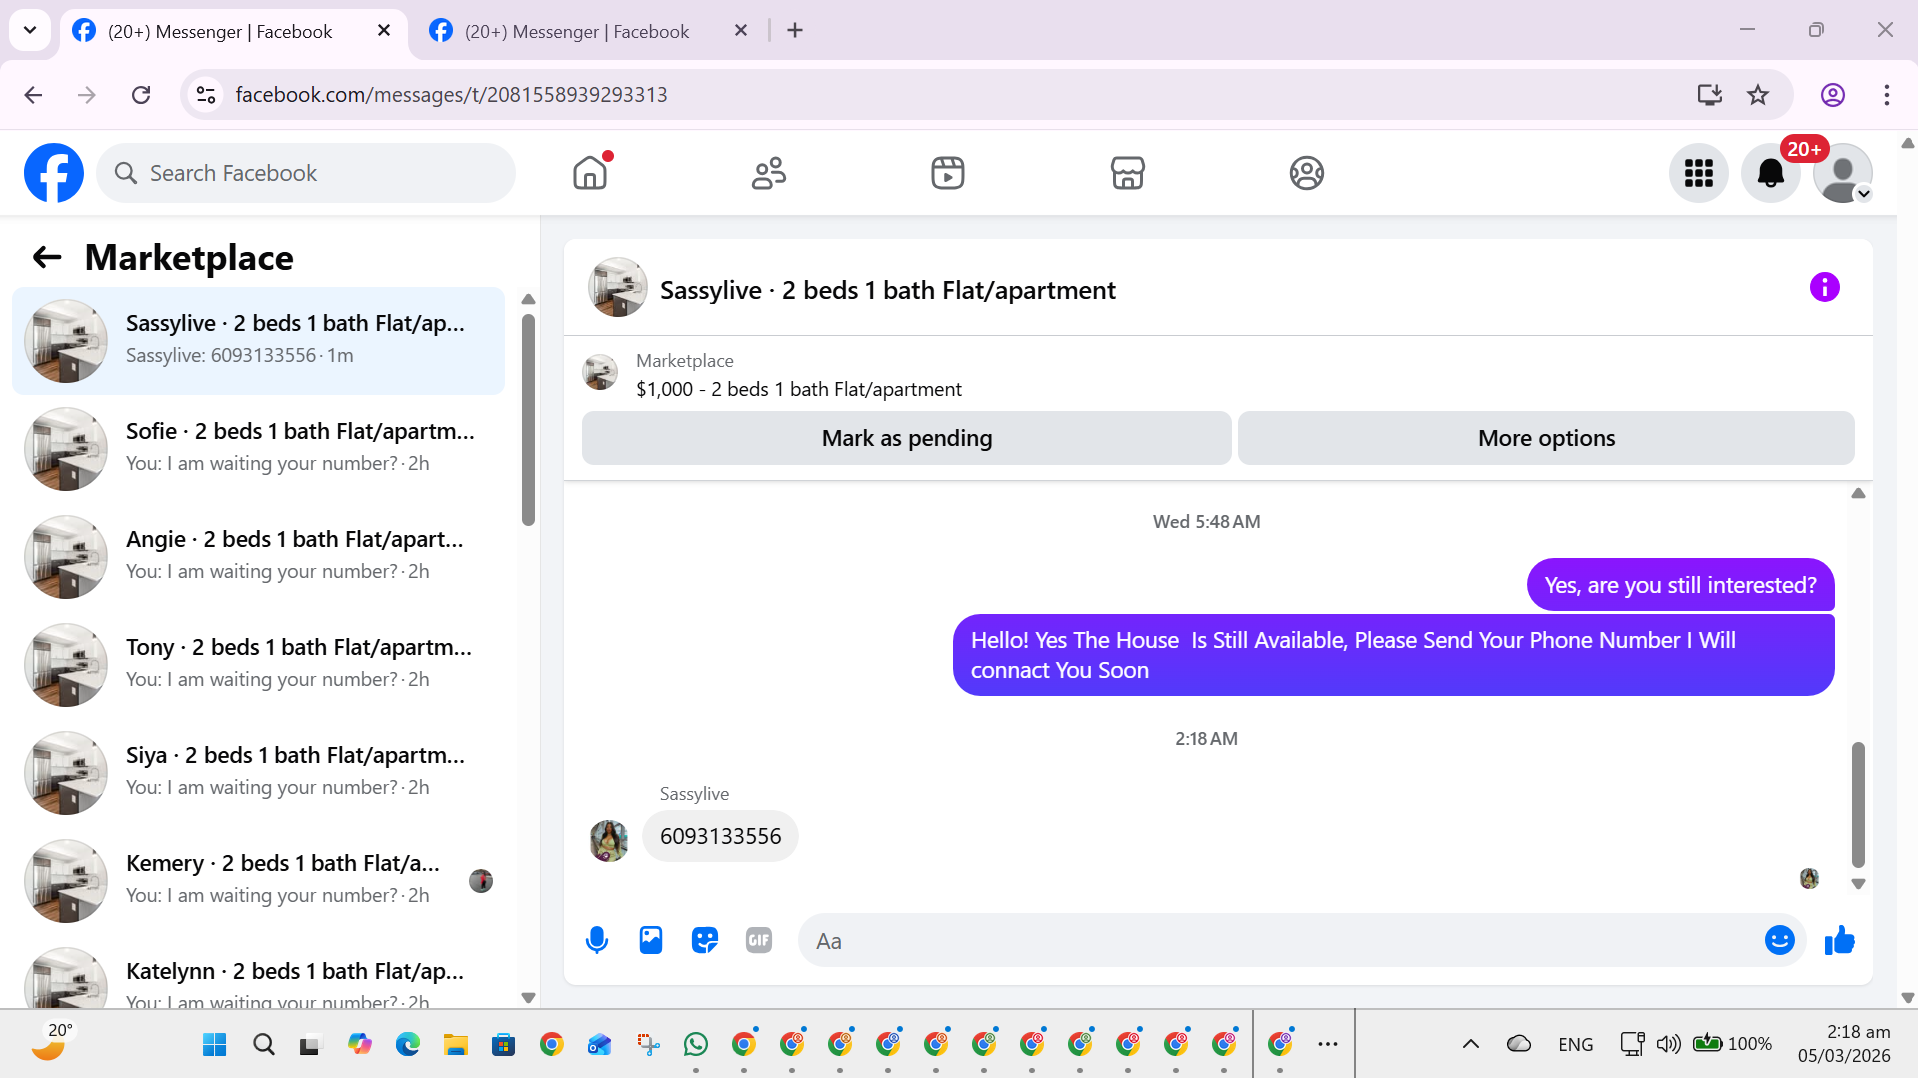Open the Facebook grid menu icon

[1698, 173]
